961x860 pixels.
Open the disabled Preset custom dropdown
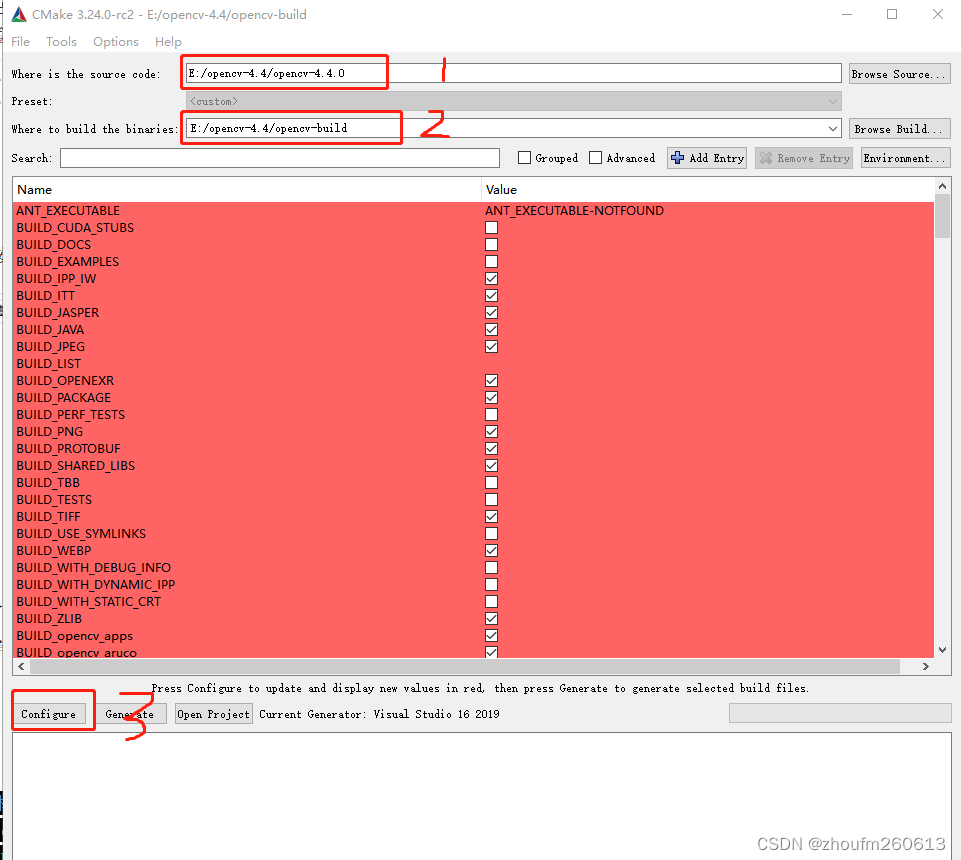[x=514, y=101]
